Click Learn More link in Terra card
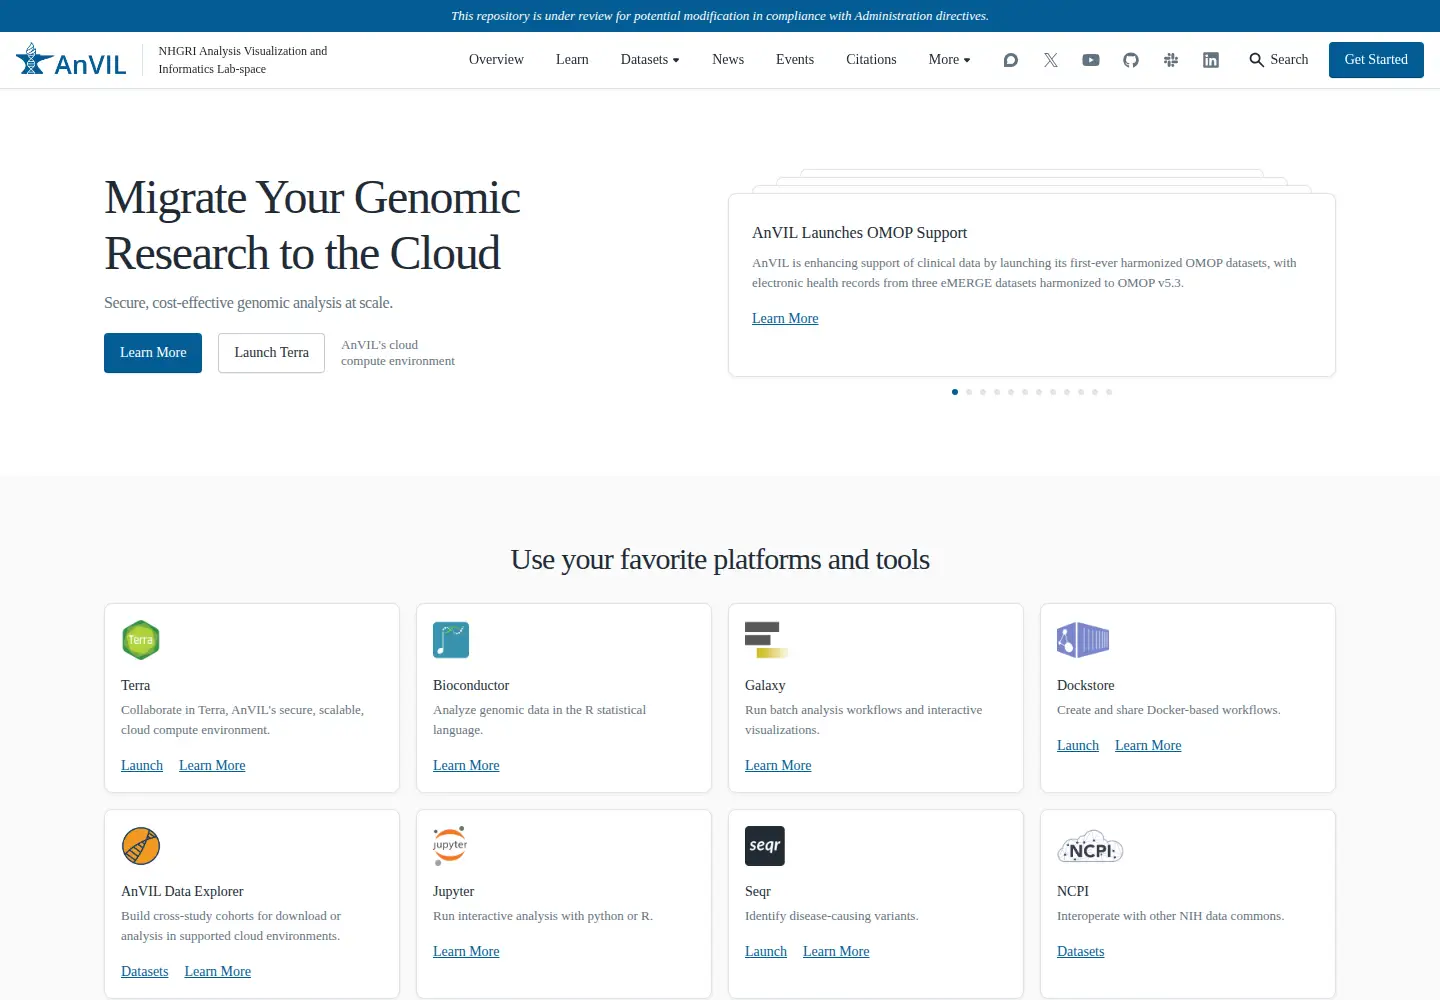Viewport: 1440px width, 1000px height. (212, 765)
